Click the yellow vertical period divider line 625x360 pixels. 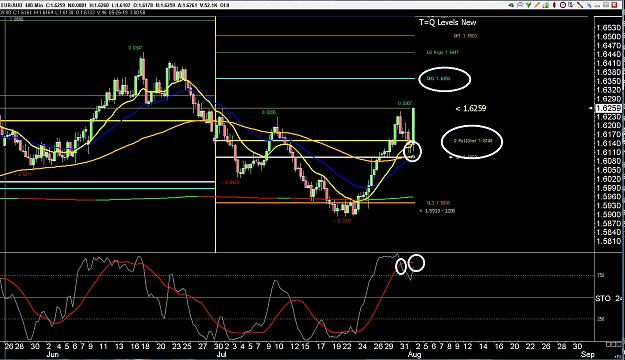(x=215, y=134)
